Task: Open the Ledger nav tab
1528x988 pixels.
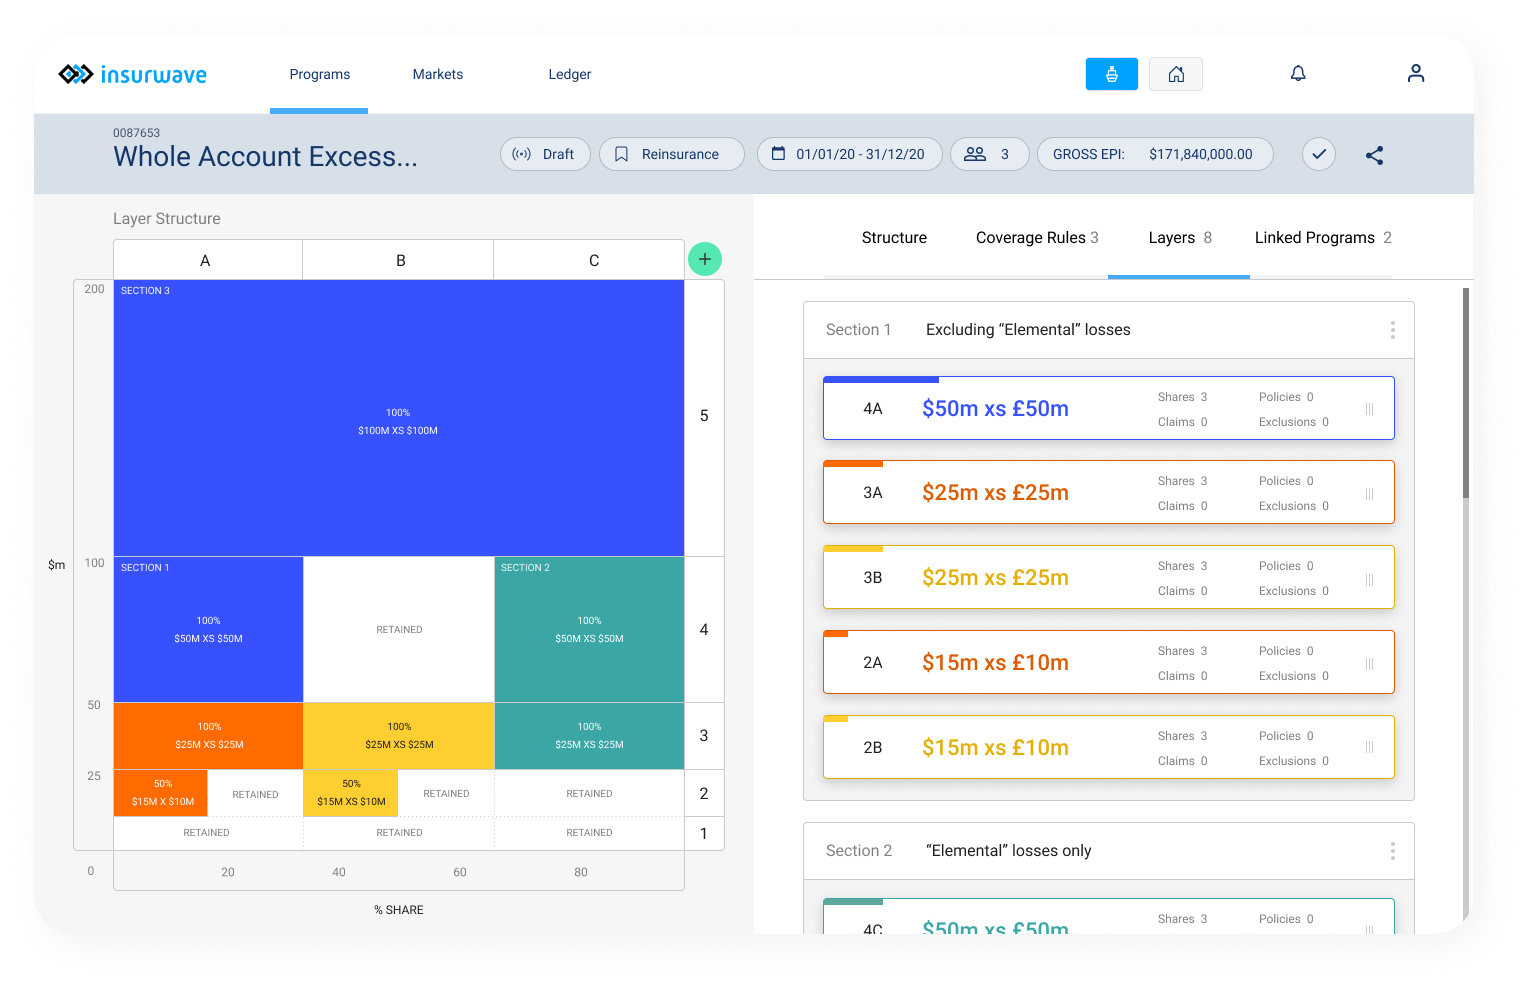Action: tap(570, 74)
